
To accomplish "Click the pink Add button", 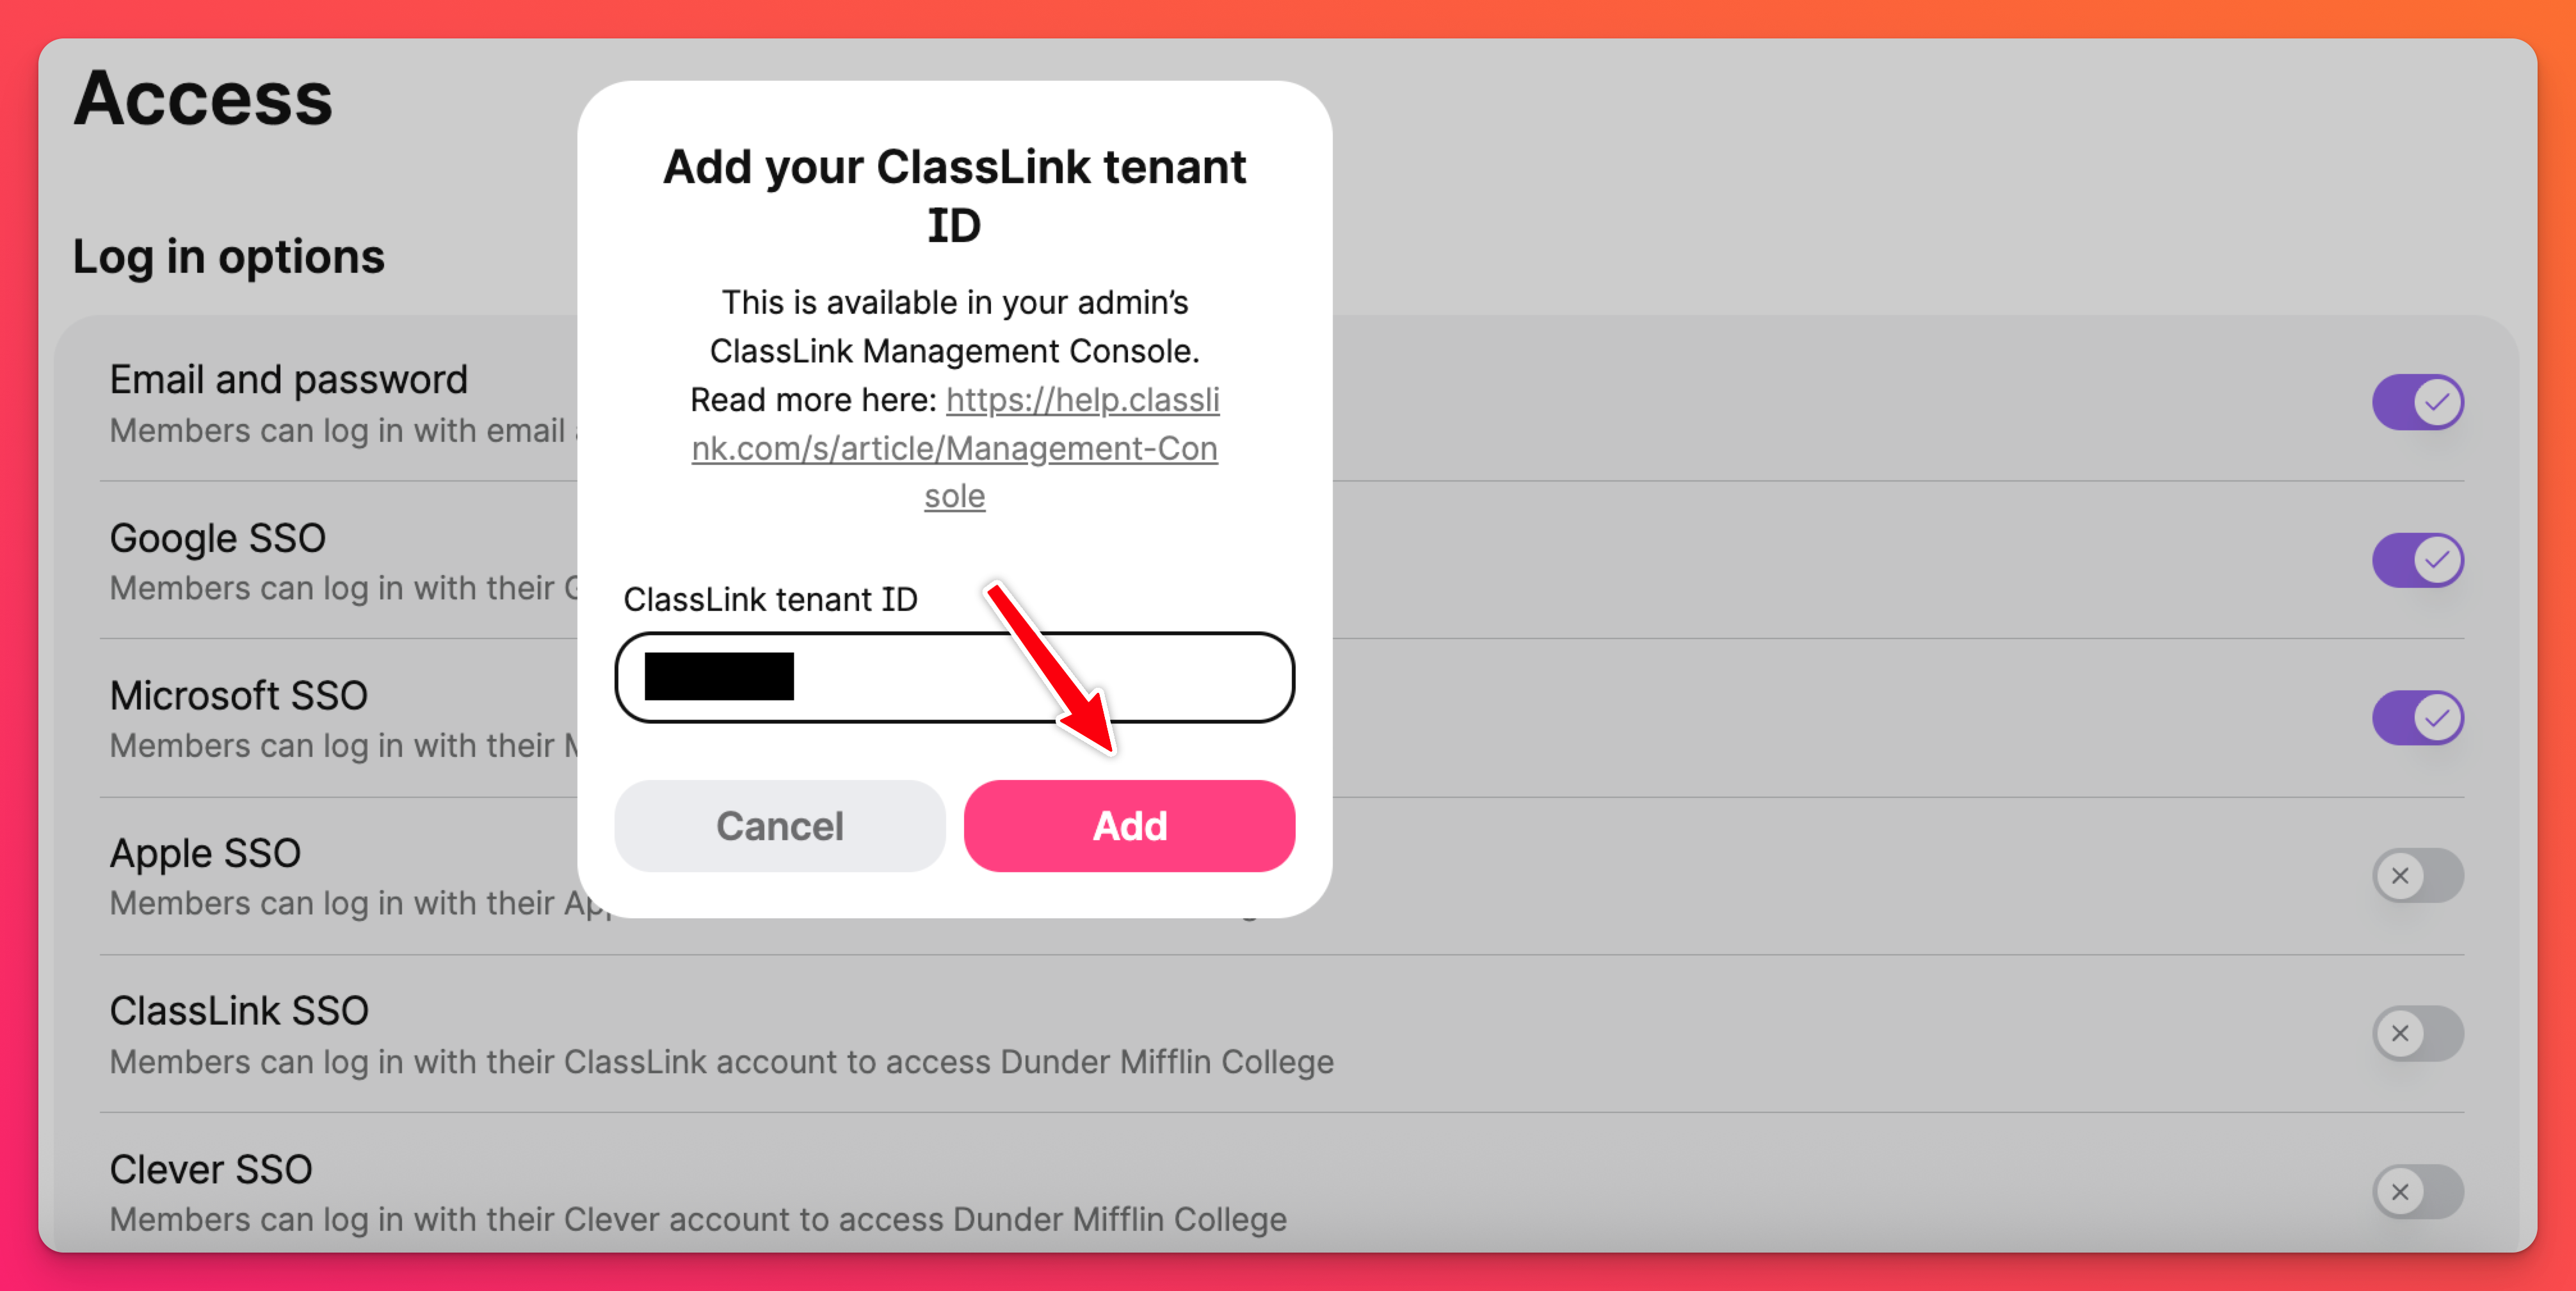I will [1128, 826].
